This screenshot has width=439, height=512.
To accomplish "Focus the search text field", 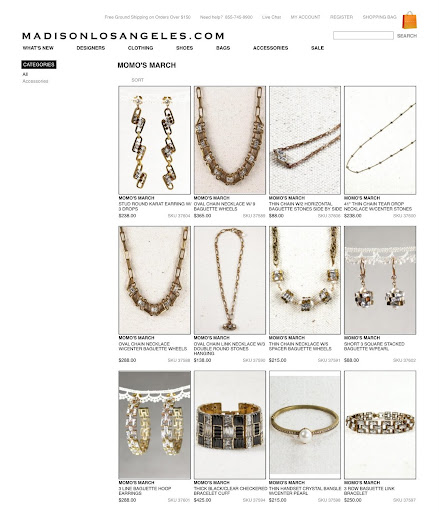I will [x=363, y=36].
